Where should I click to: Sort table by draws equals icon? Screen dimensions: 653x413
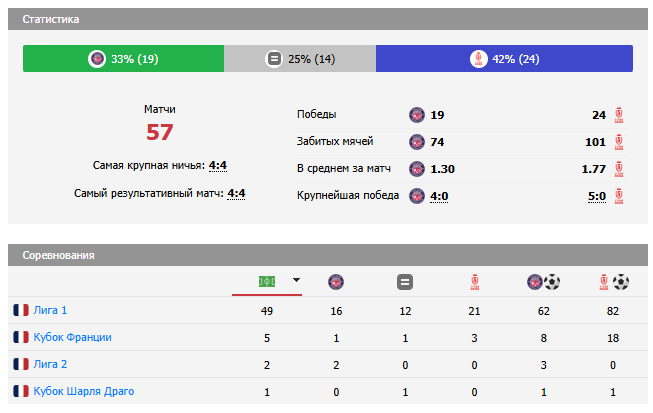[x=405, y=282]
